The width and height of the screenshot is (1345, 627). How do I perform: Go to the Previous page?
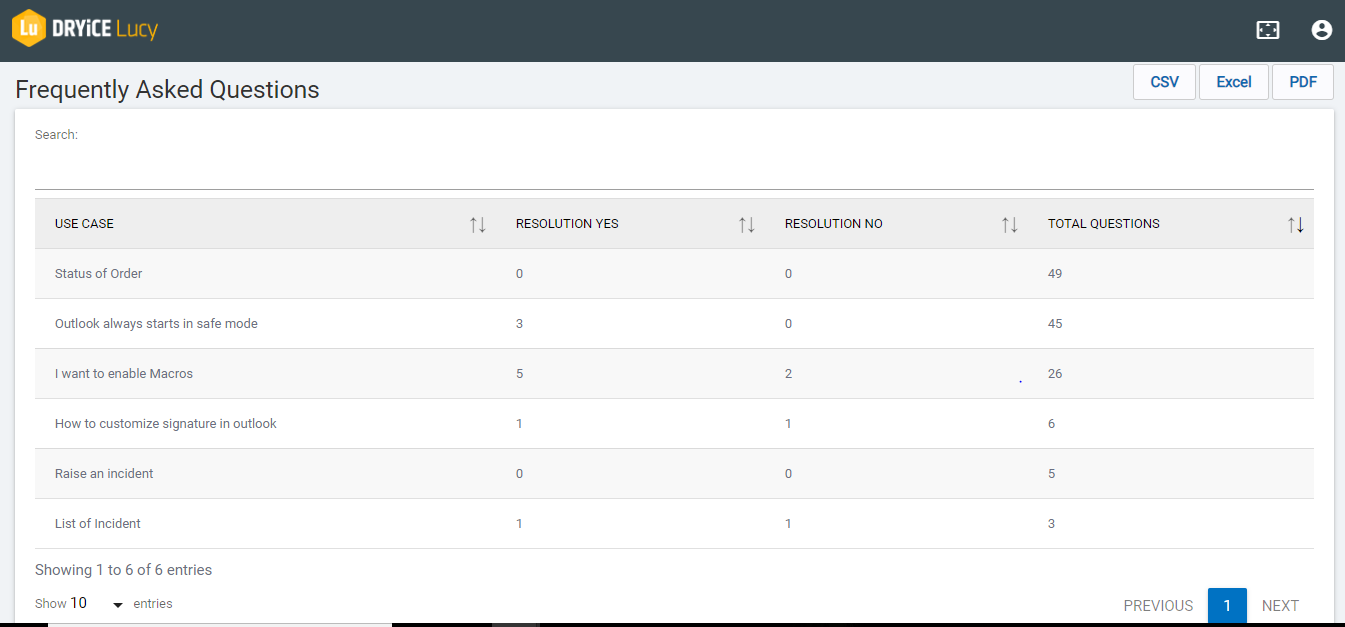click(x=1158, y=605)
